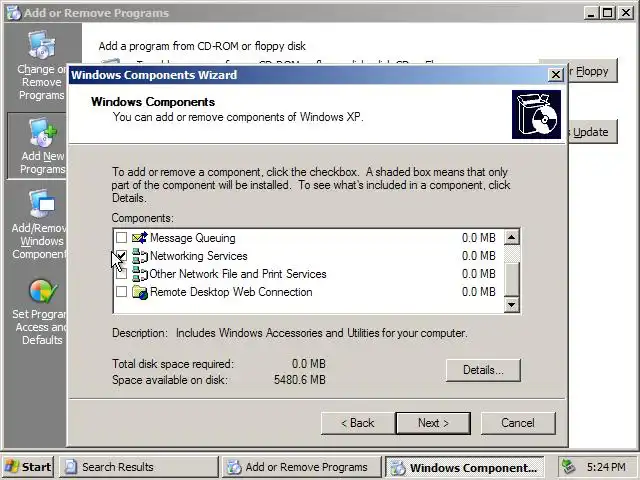This screenshot has height=480, width=640.
Task: Proceed with the Next button
Action: 433,423
